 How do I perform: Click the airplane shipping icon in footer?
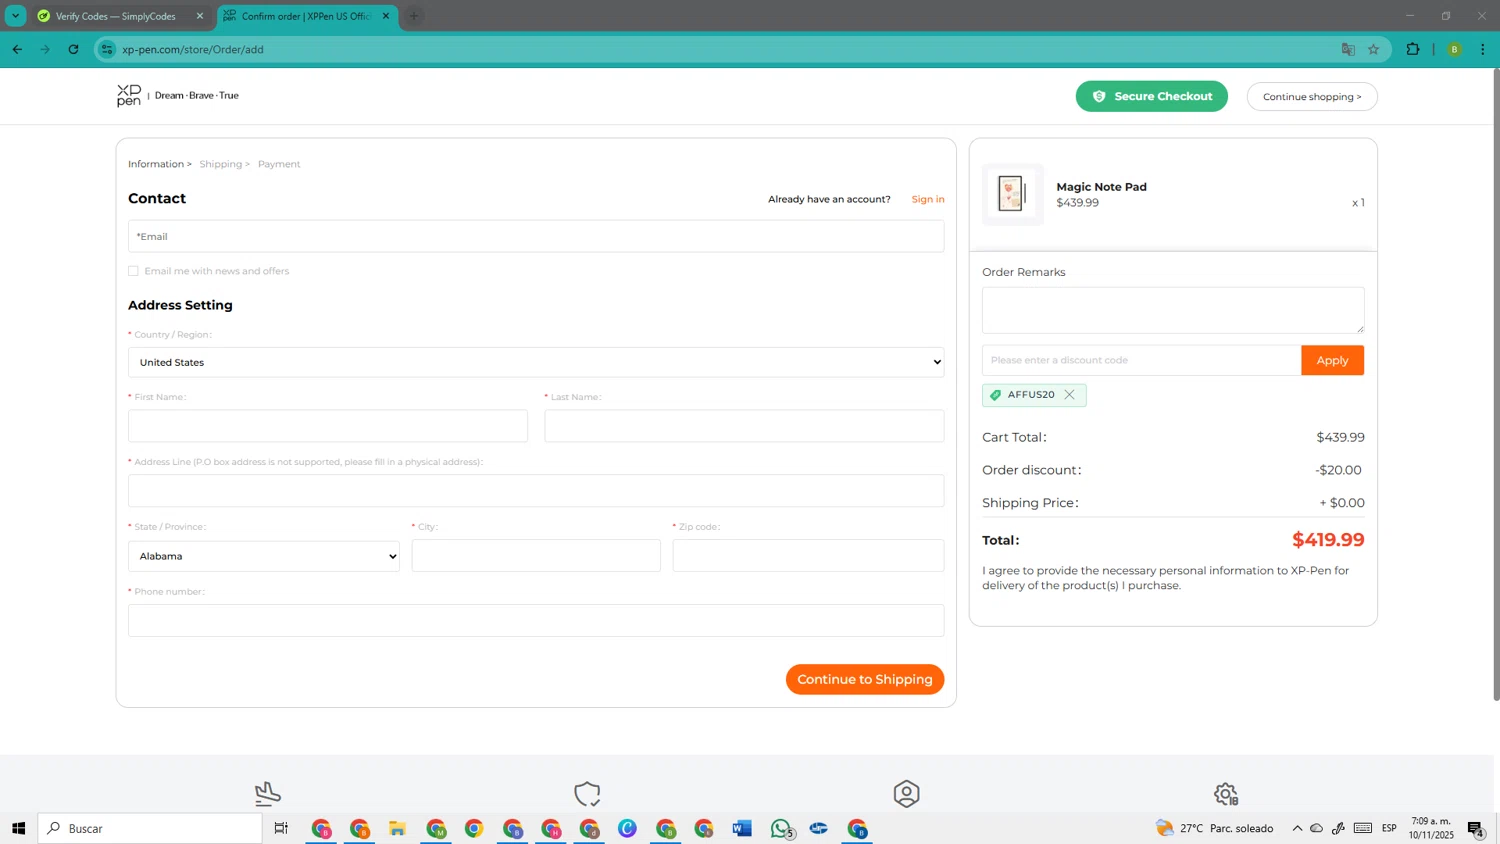(x=268, y=794)
